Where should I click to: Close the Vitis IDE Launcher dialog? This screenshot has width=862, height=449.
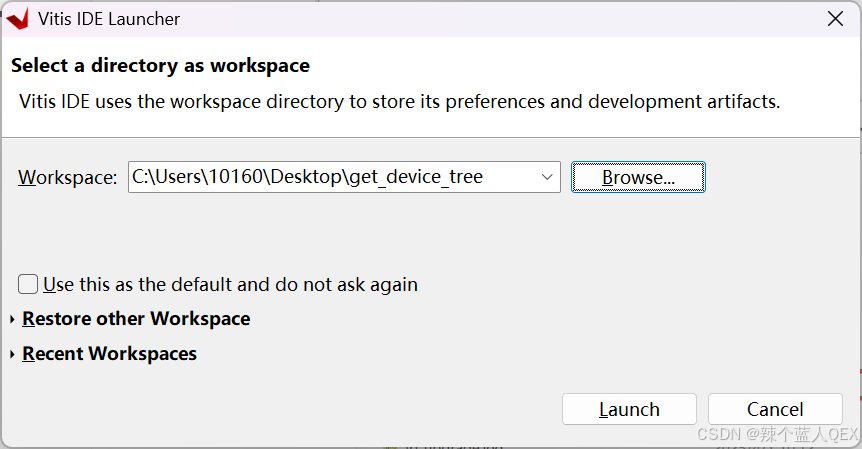(835, 19)
